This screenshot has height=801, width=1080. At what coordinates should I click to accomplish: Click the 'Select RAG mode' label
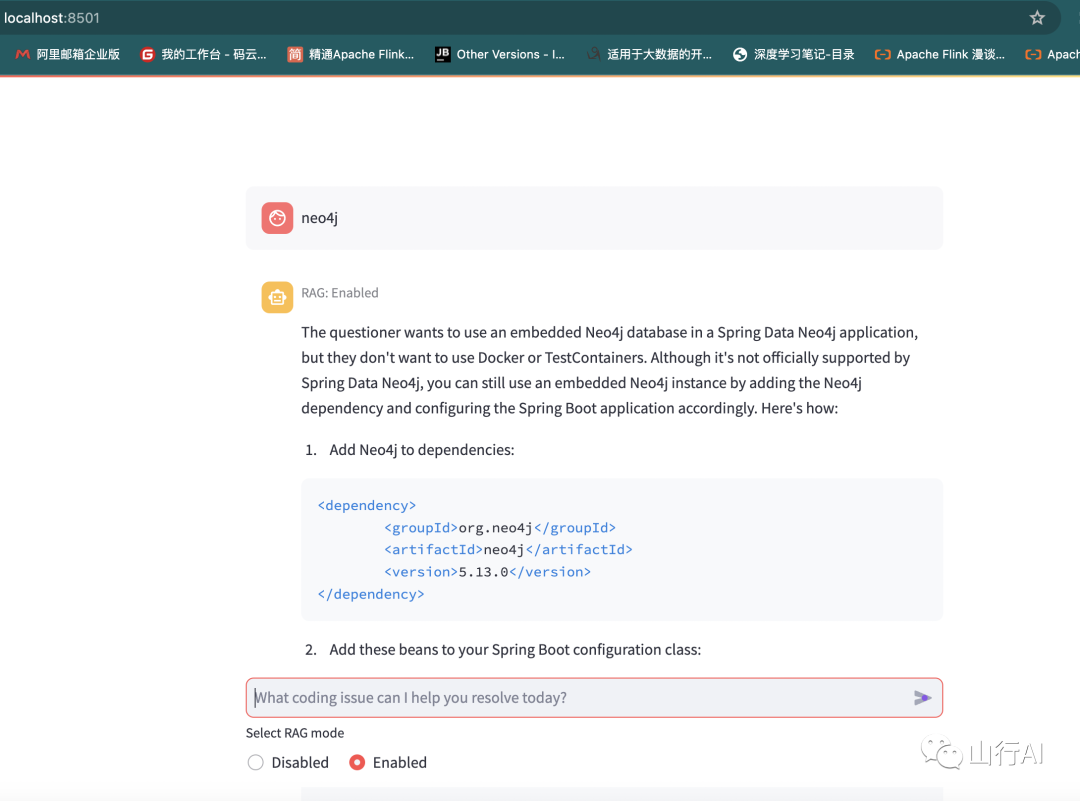coord(295,733)
